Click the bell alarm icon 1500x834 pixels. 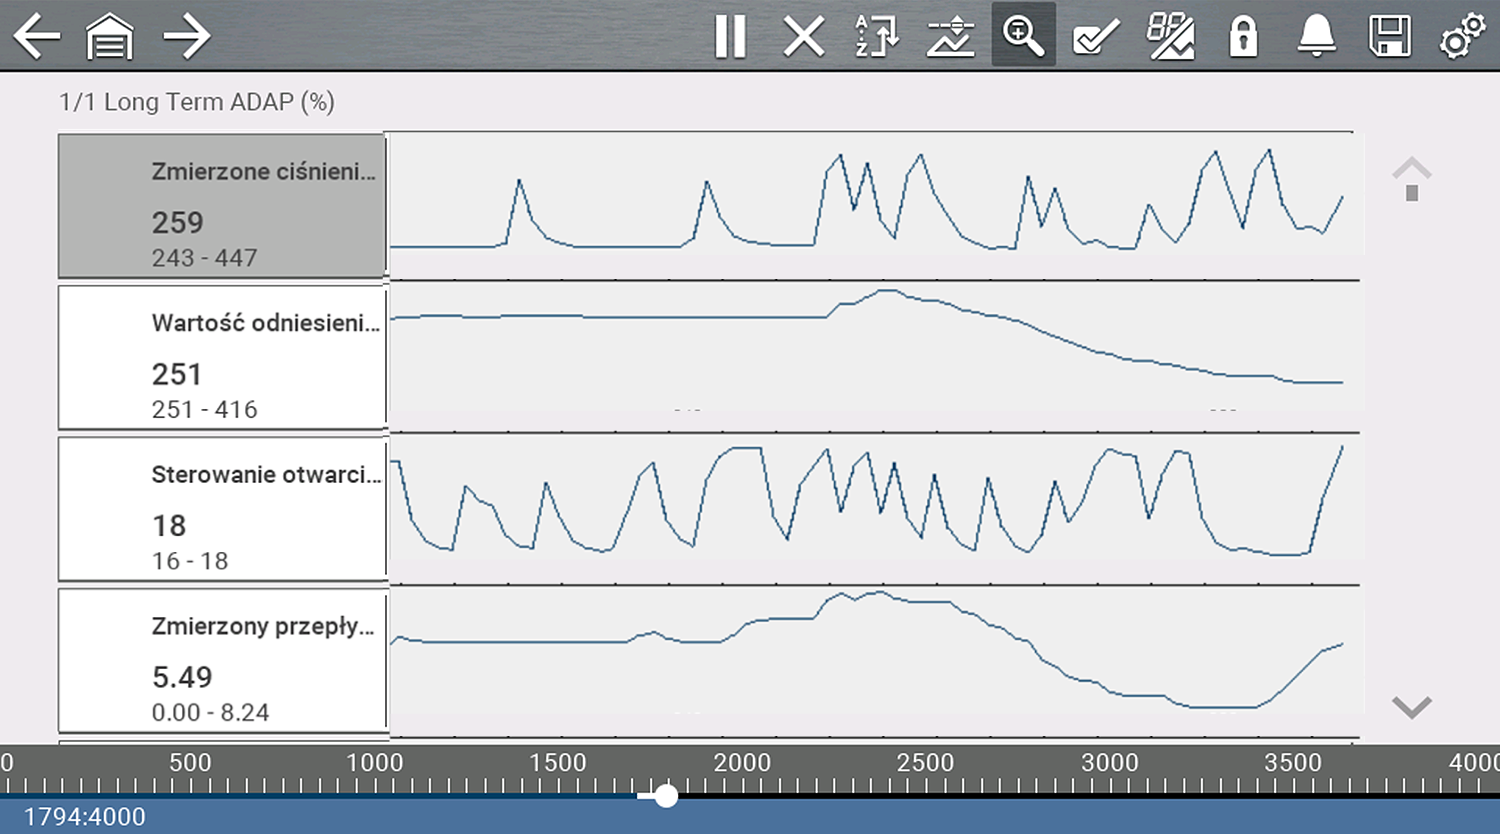click(x=1316, y=37)
